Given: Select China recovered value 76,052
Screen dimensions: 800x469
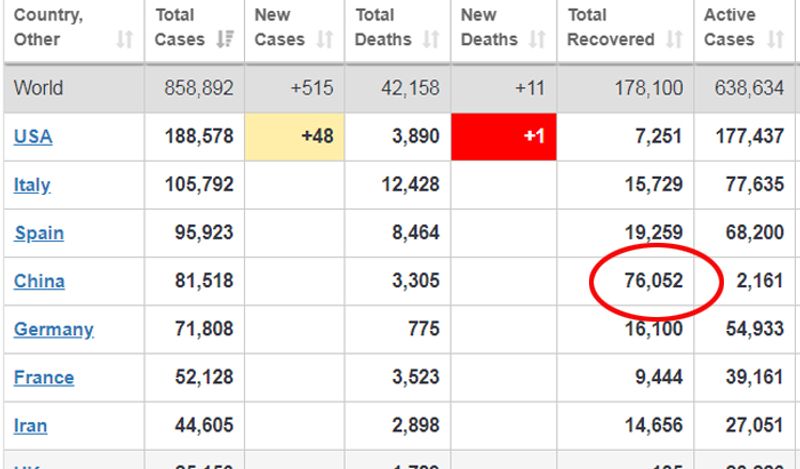Looking at the screenshot, I should (654, 281).
